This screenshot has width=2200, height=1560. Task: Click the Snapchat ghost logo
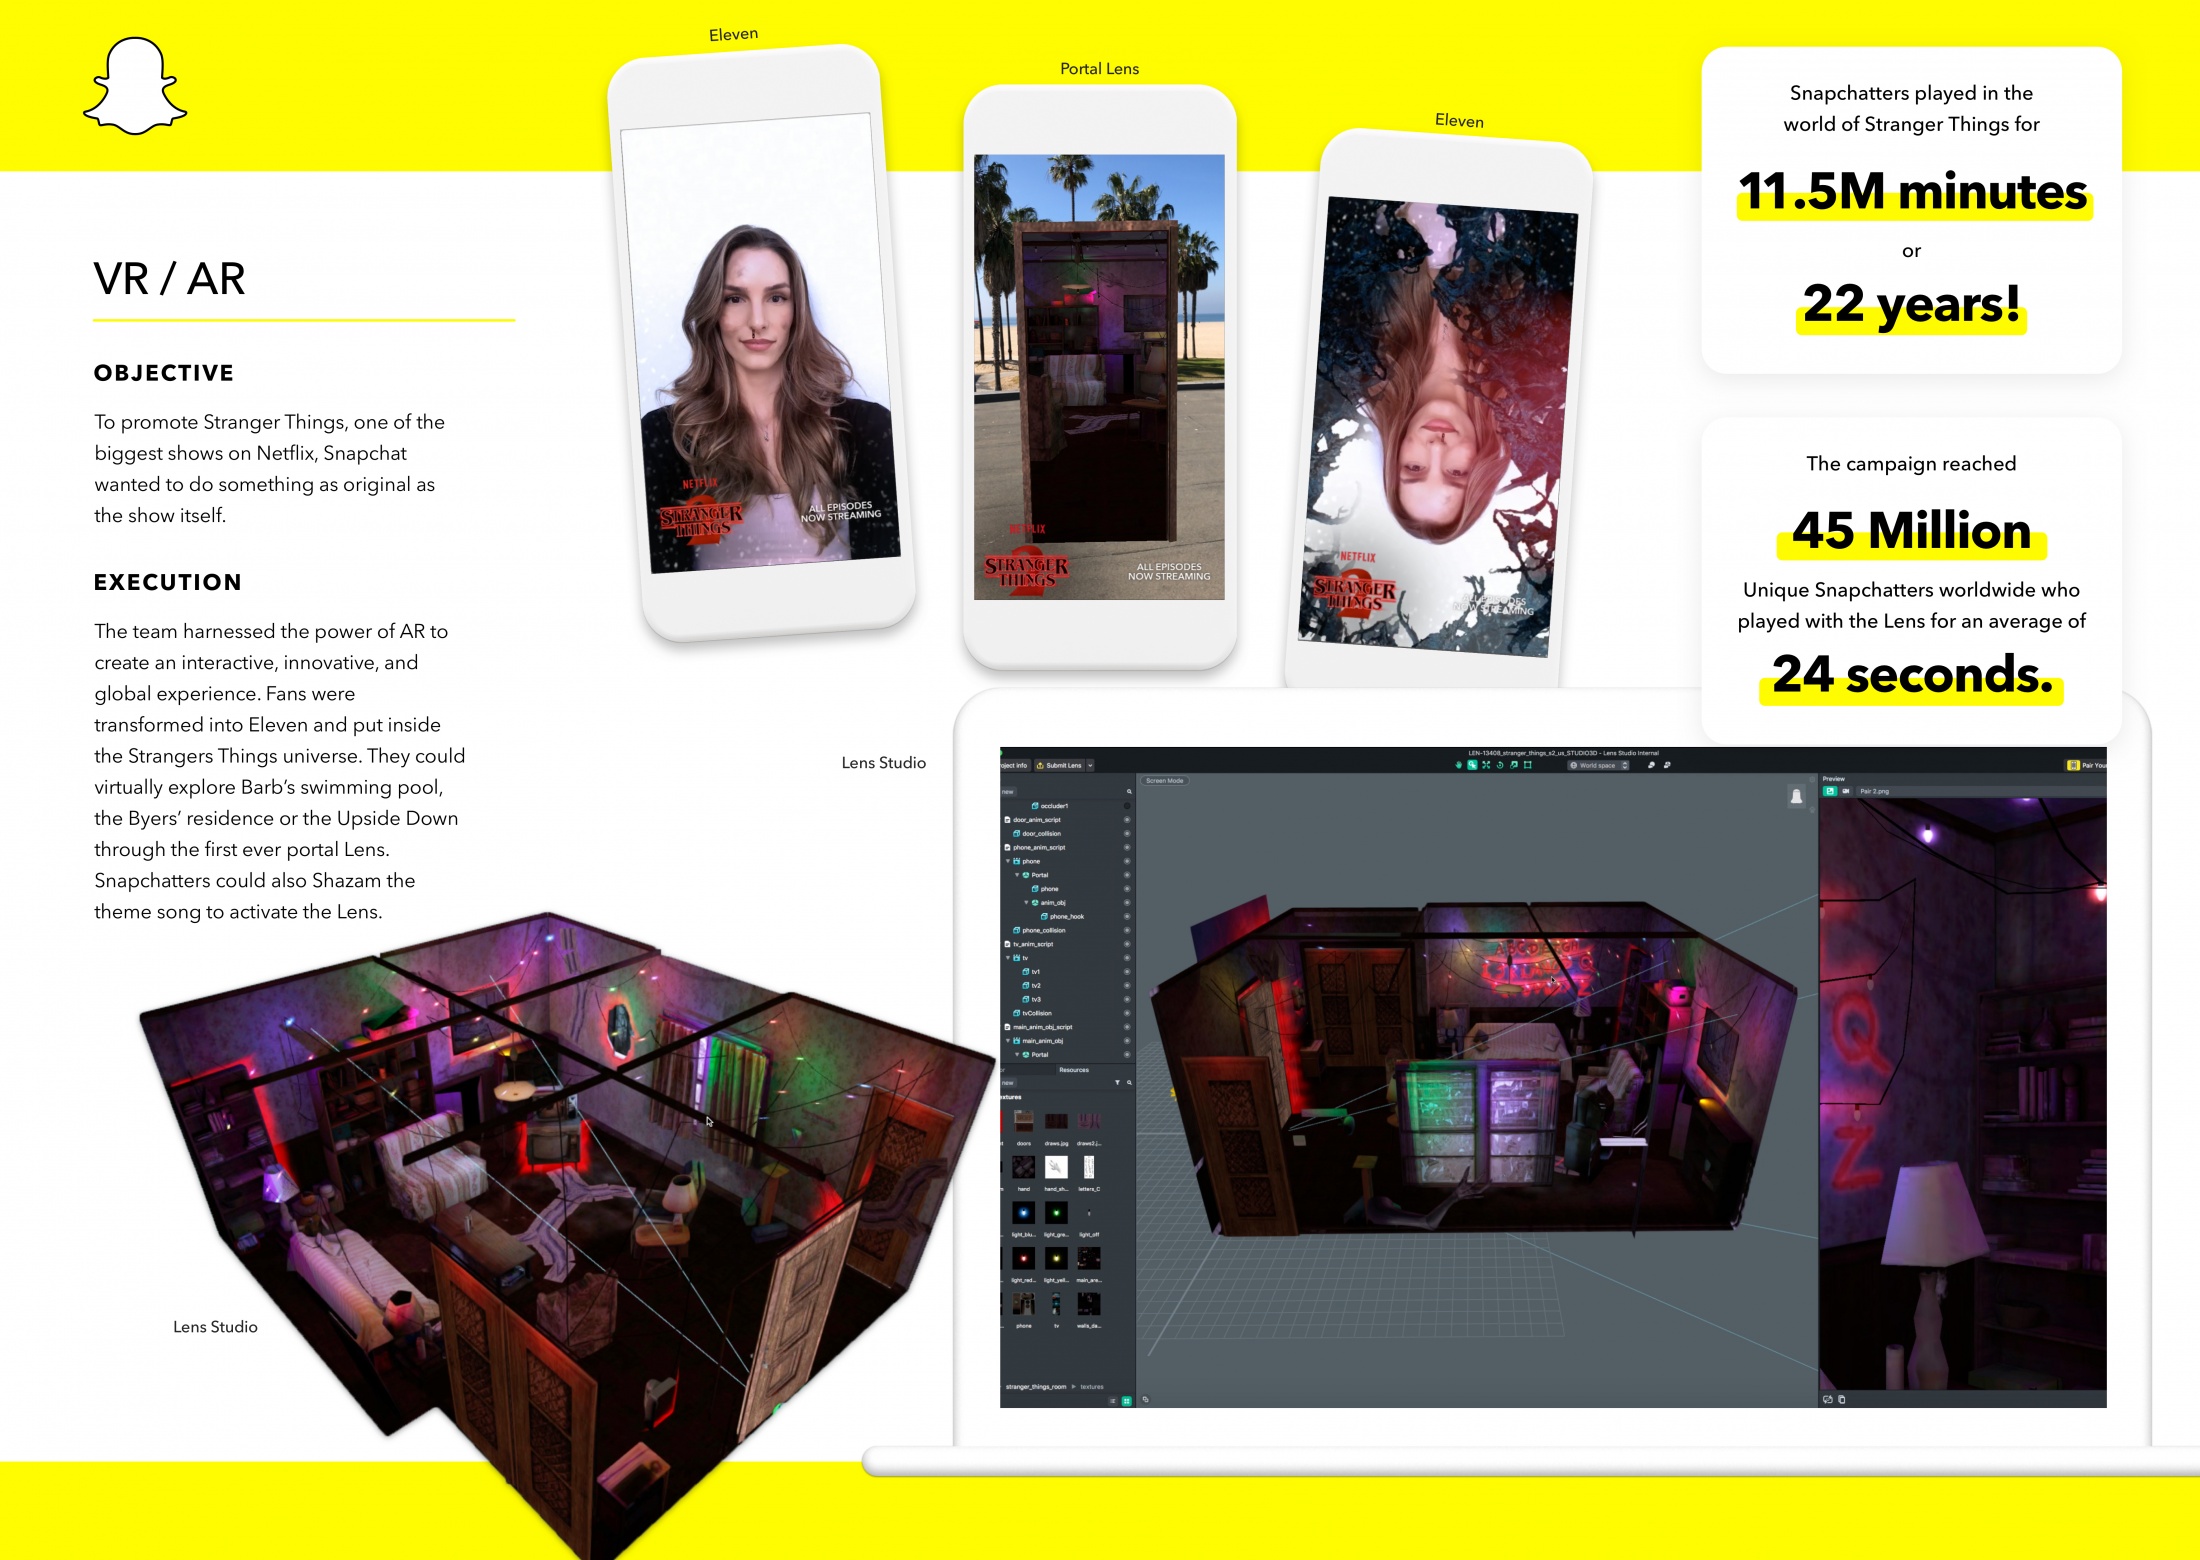point(135,86)
